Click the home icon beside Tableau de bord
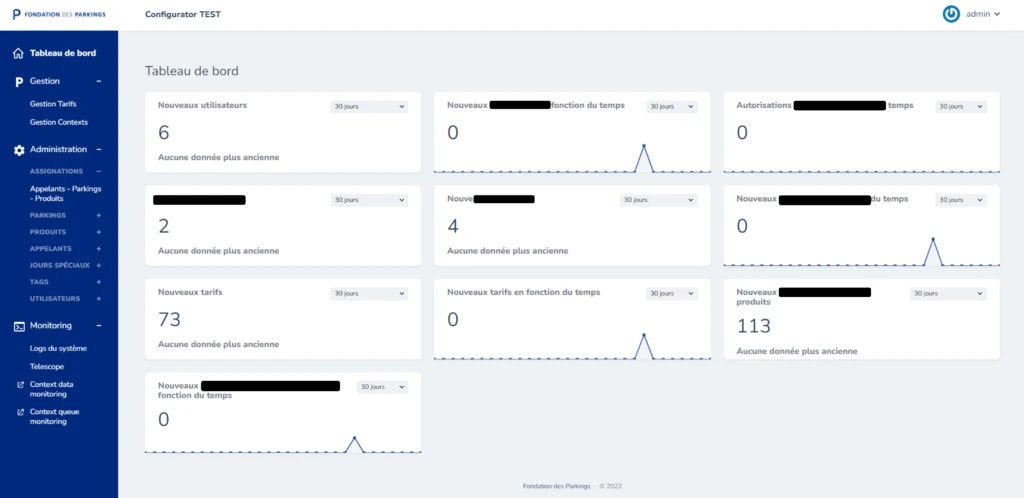Screen dimensions: 1024x498 tap(18, 53)
